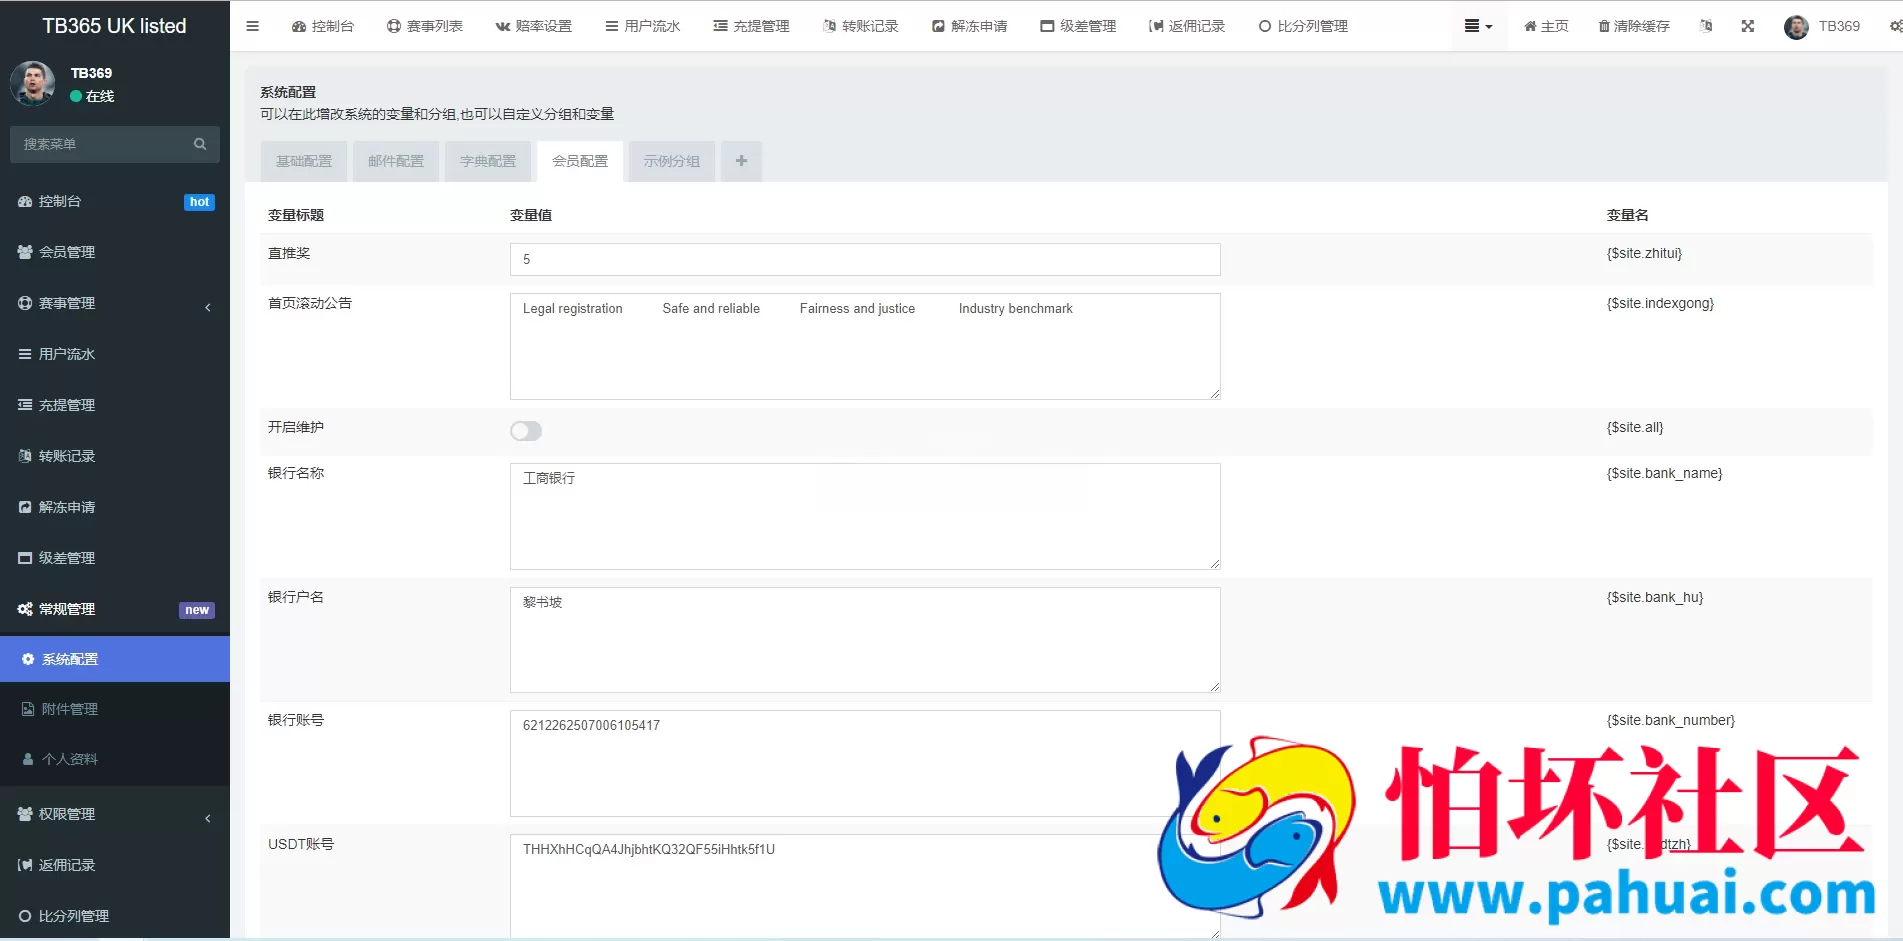Screen dimensions: 1903x941
Task: Click the sidebar profile avatar
Action: 33,84
